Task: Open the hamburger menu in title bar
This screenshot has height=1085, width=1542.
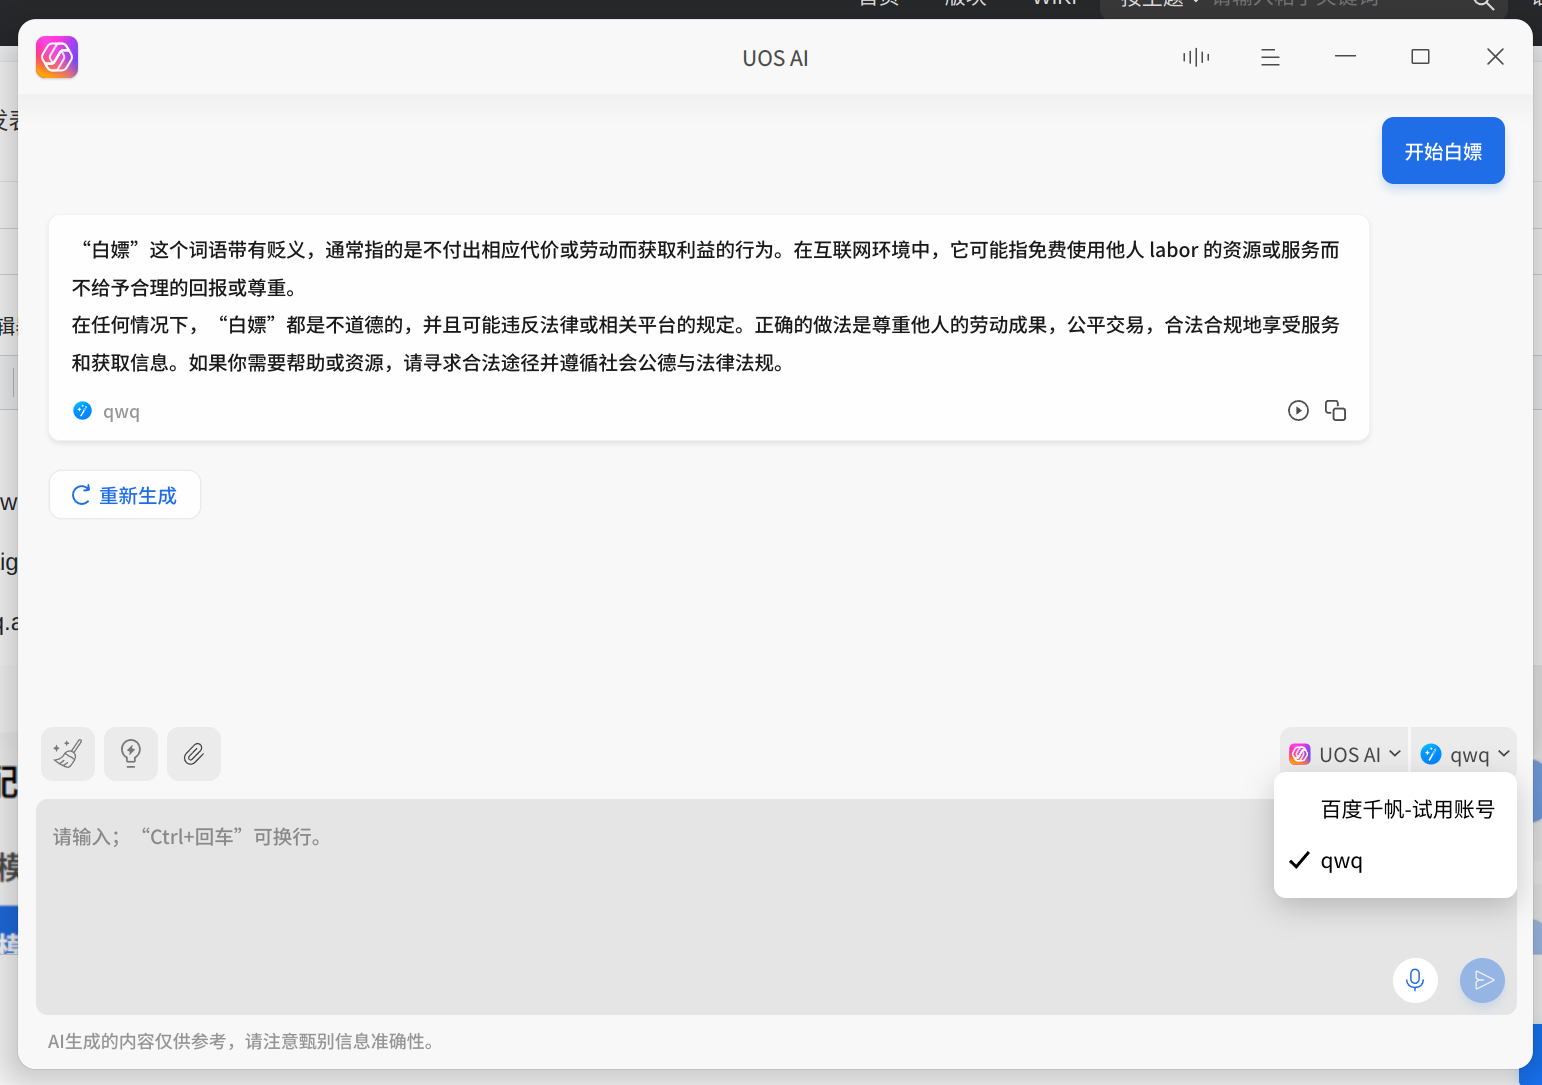Action: pyautogui.click(x=1270, y=57)
